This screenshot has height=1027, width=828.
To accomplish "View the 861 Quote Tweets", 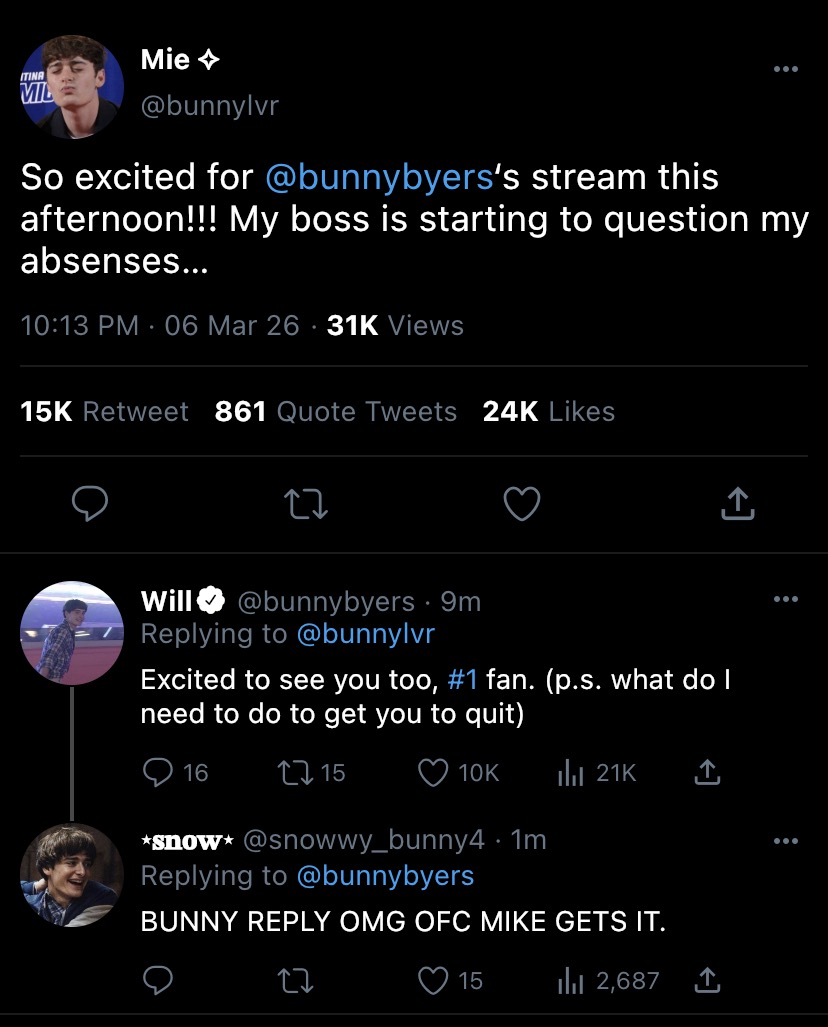I will pos(336,411).
